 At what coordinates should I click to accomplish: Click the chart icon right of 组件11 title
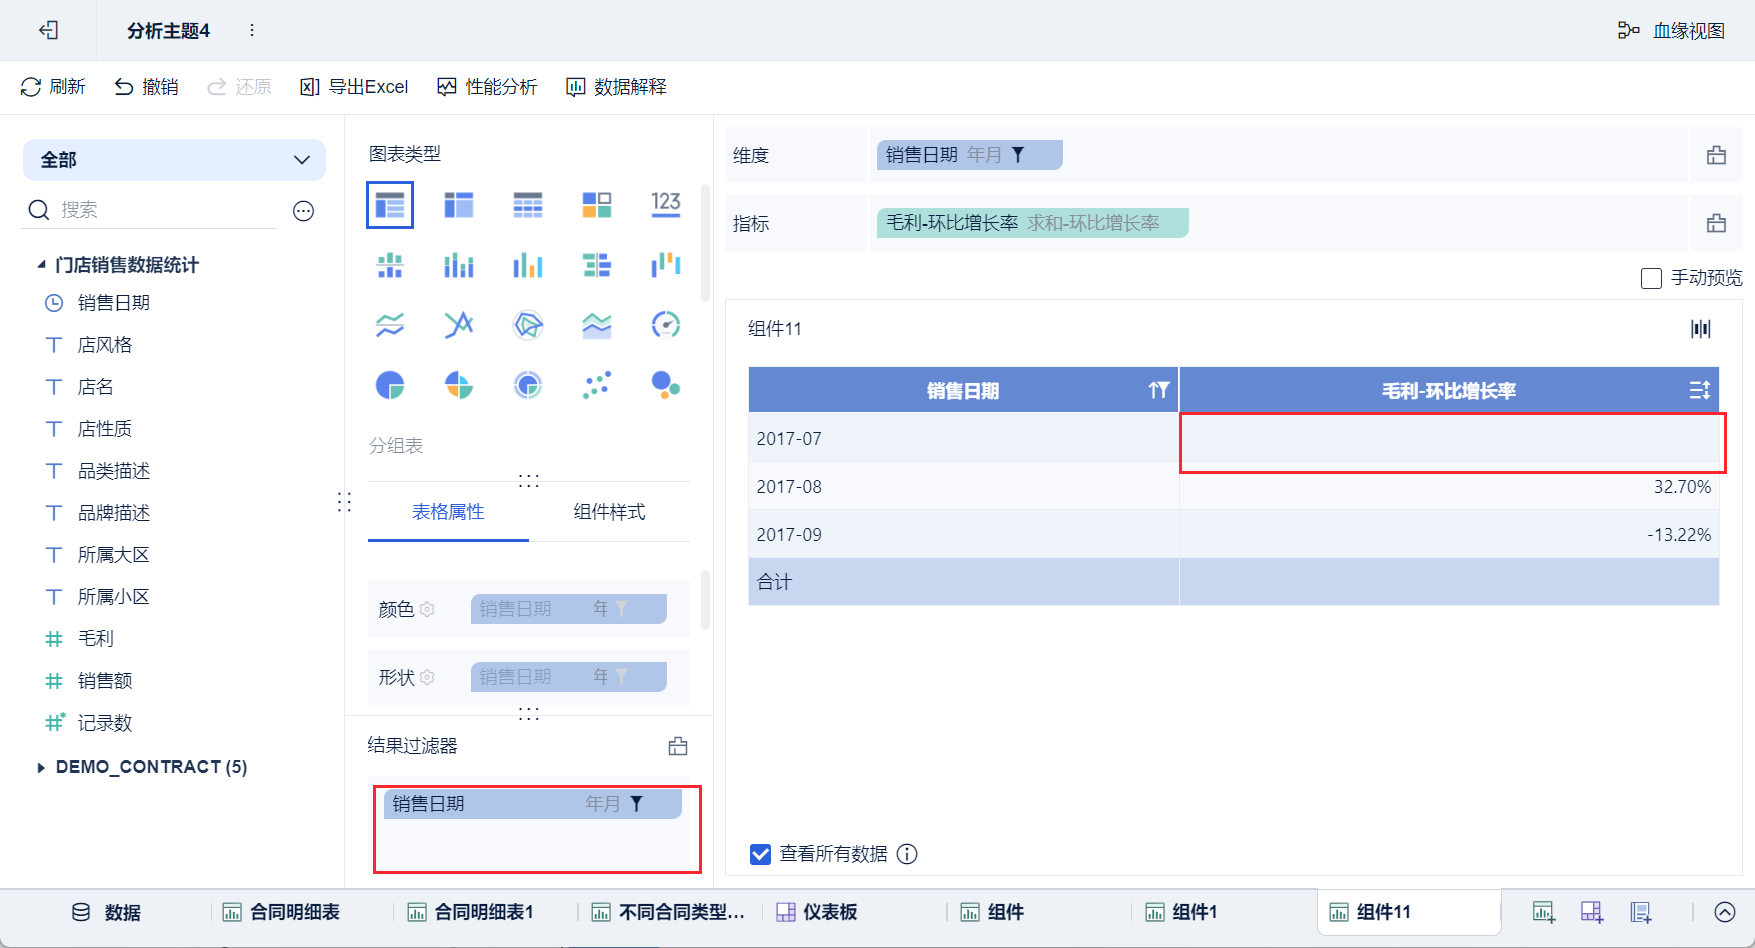click(1701, 329)
